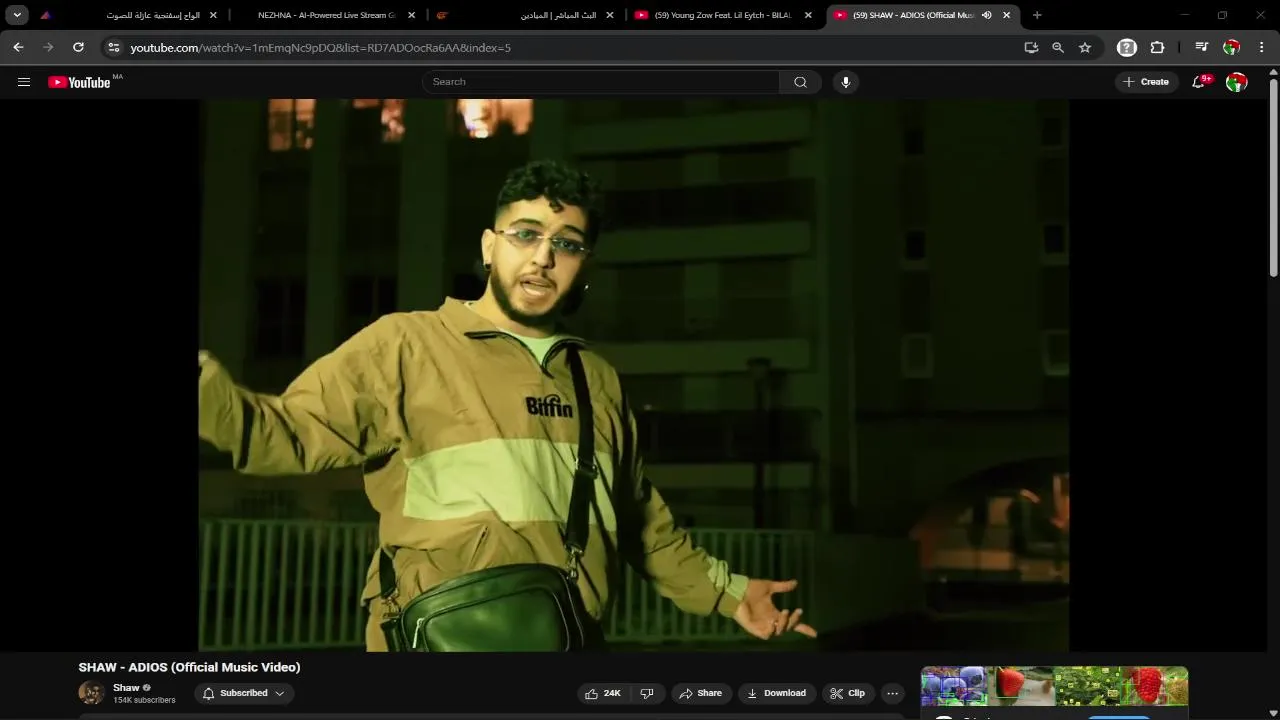This screenshot has width=1280, height=720.
Task: Open YouTube notifications bell
Action: pos(1199,82)
